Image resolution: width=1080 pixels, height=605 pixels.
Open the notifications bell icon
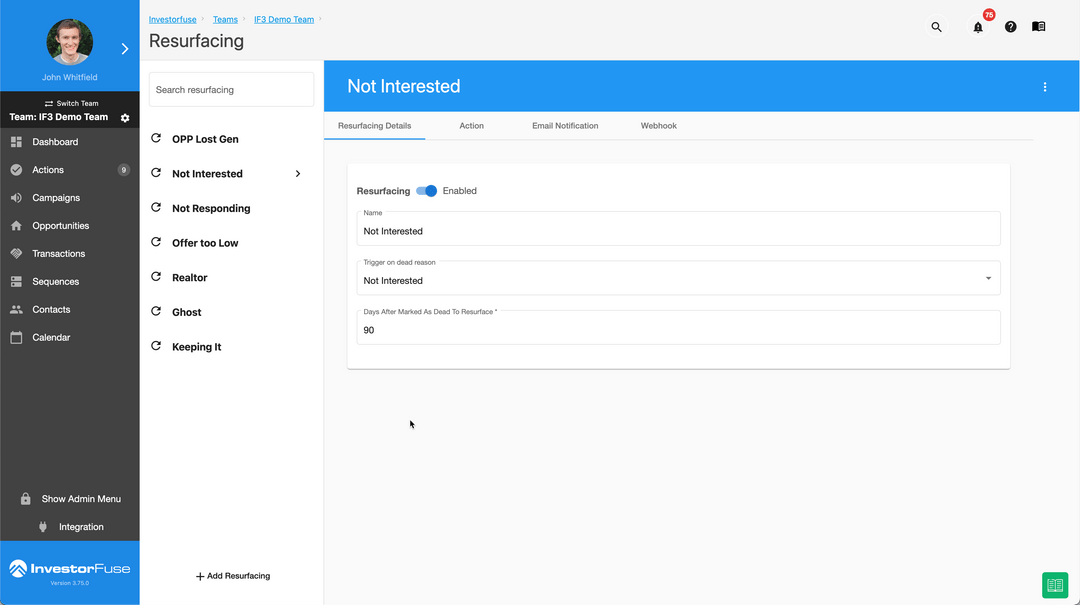point(978,28)
